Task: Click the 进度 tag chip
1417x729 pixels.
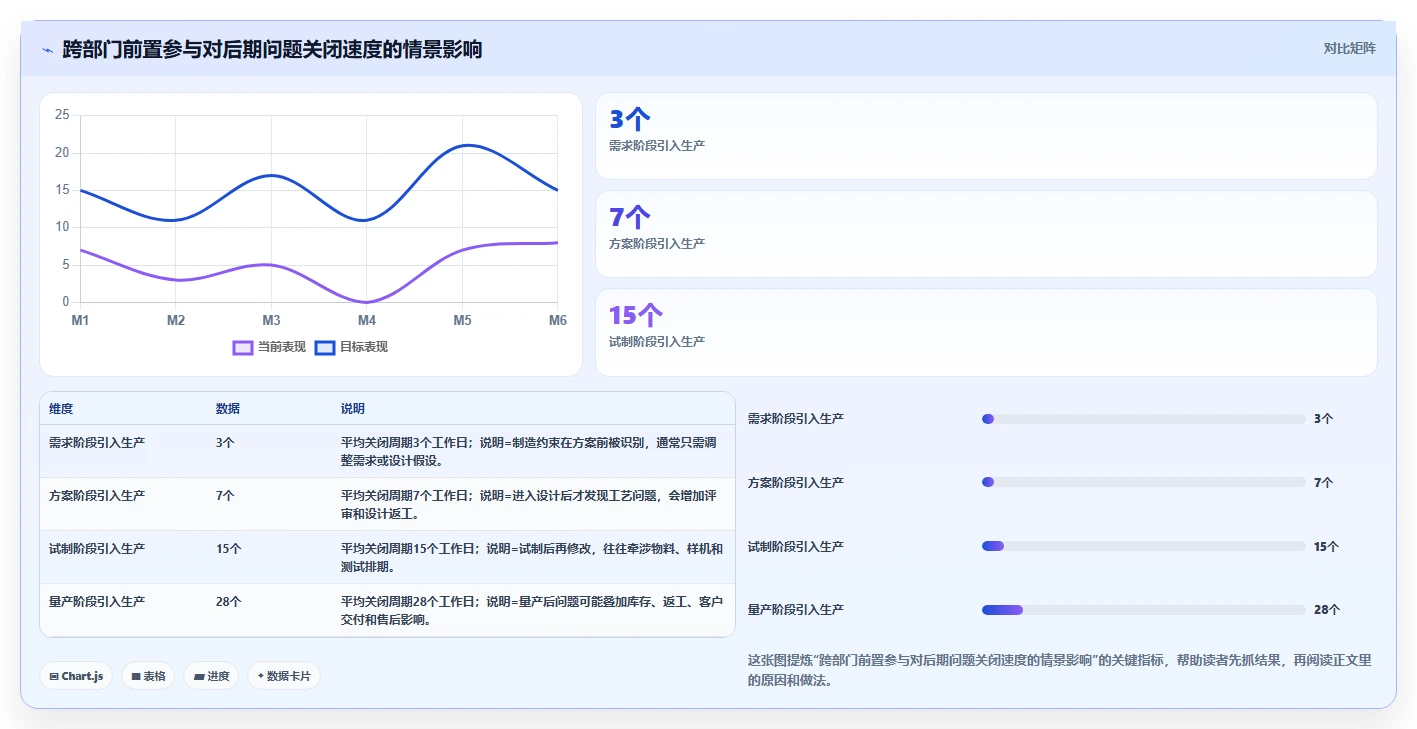Action: (x=211, y=676)
